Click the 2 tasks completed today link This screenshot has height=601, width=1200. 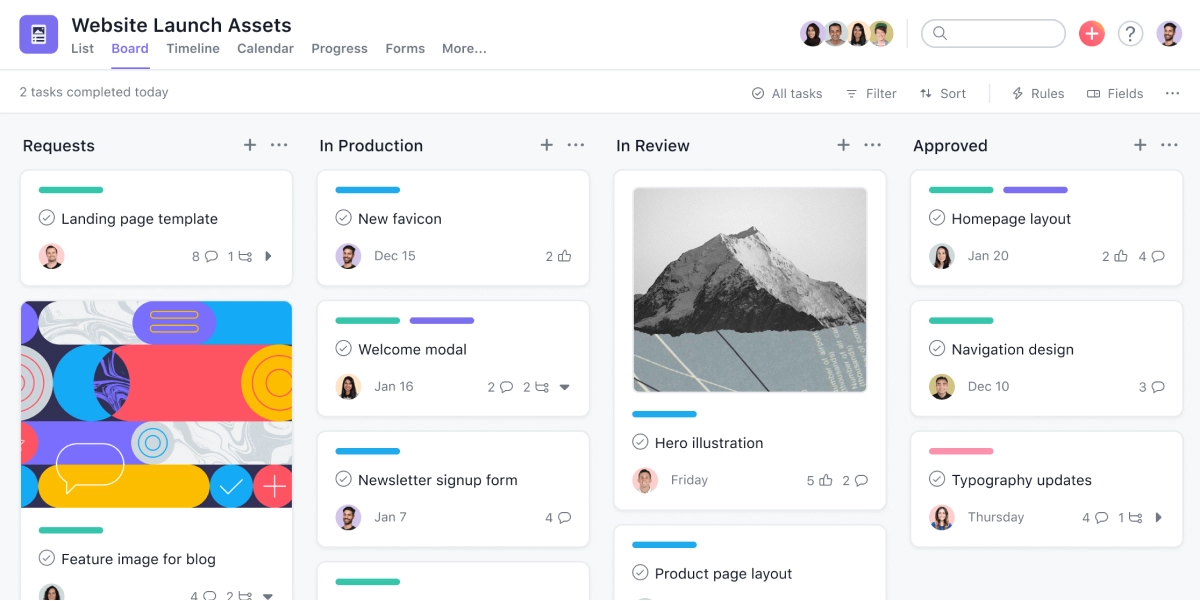pos(94,91)
